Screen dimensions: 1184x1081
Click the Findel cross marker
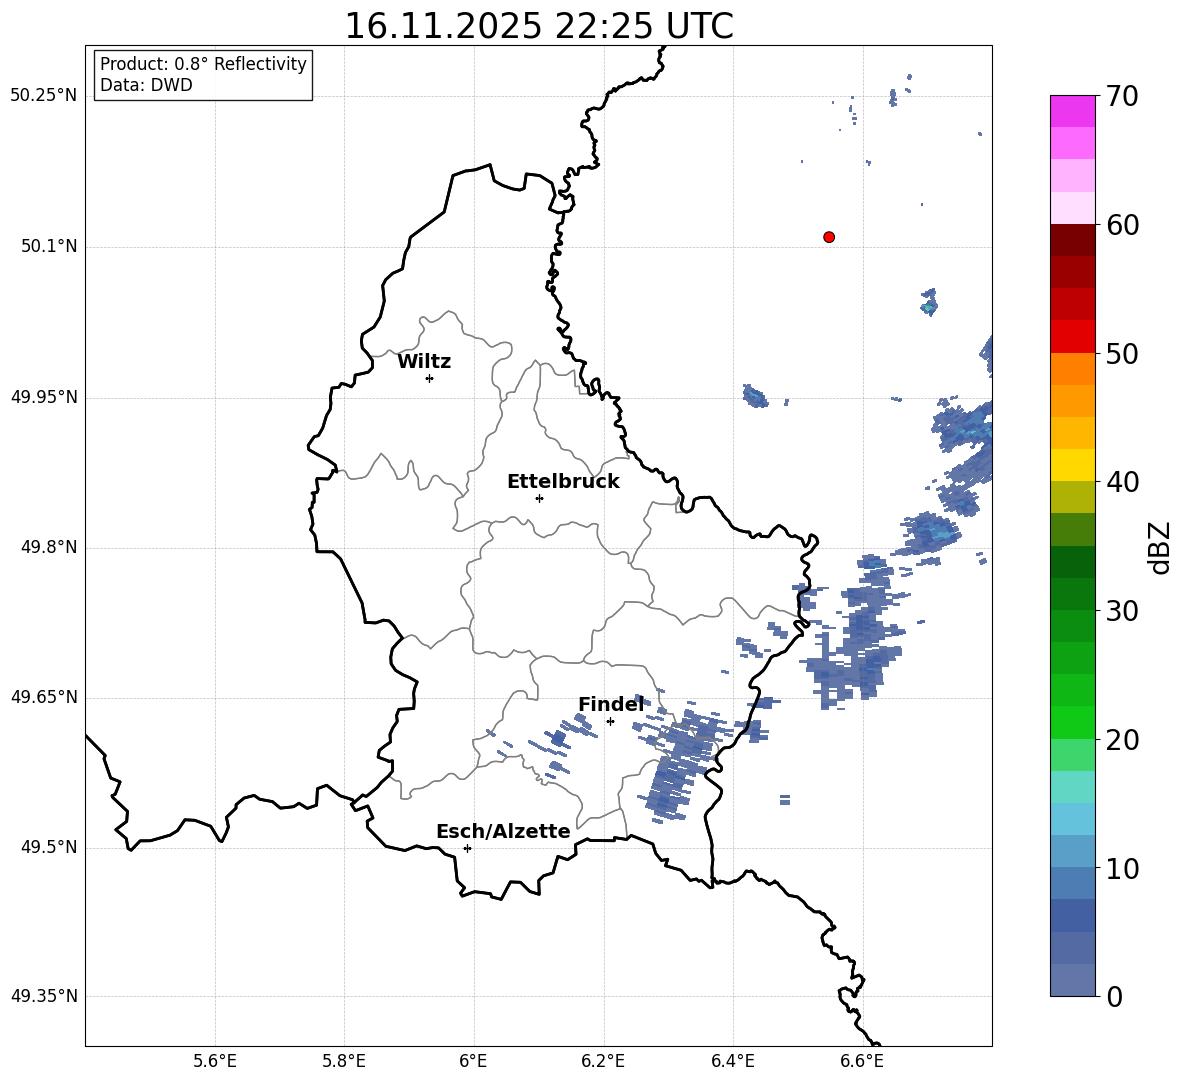pyautogui.click(x=610, y=722)
